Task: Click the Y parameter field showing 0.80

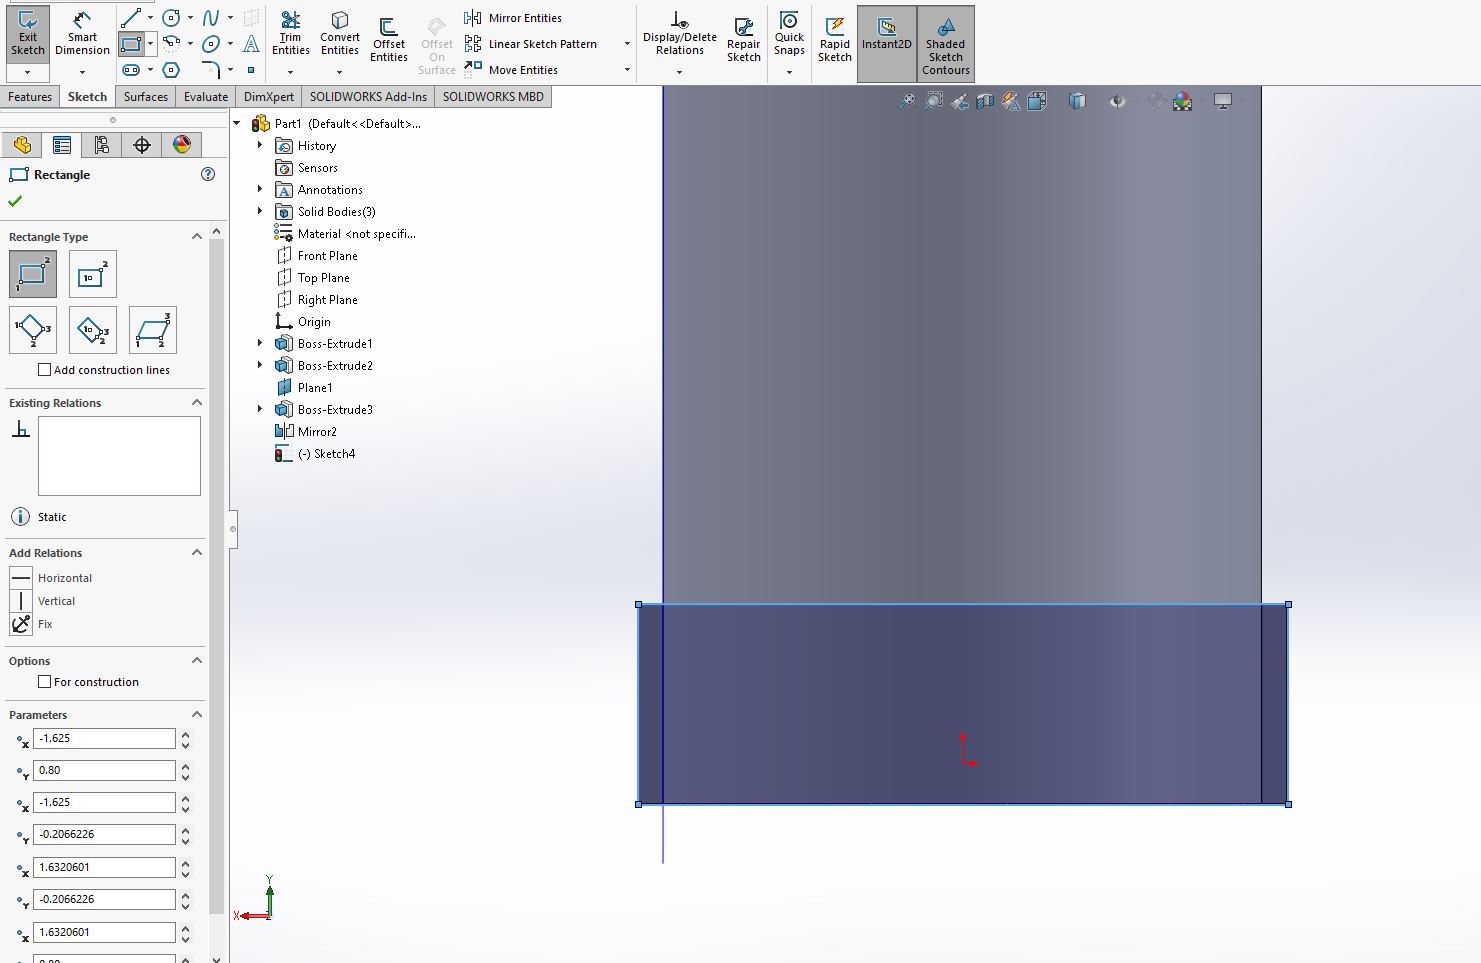Action: [104, 770]
